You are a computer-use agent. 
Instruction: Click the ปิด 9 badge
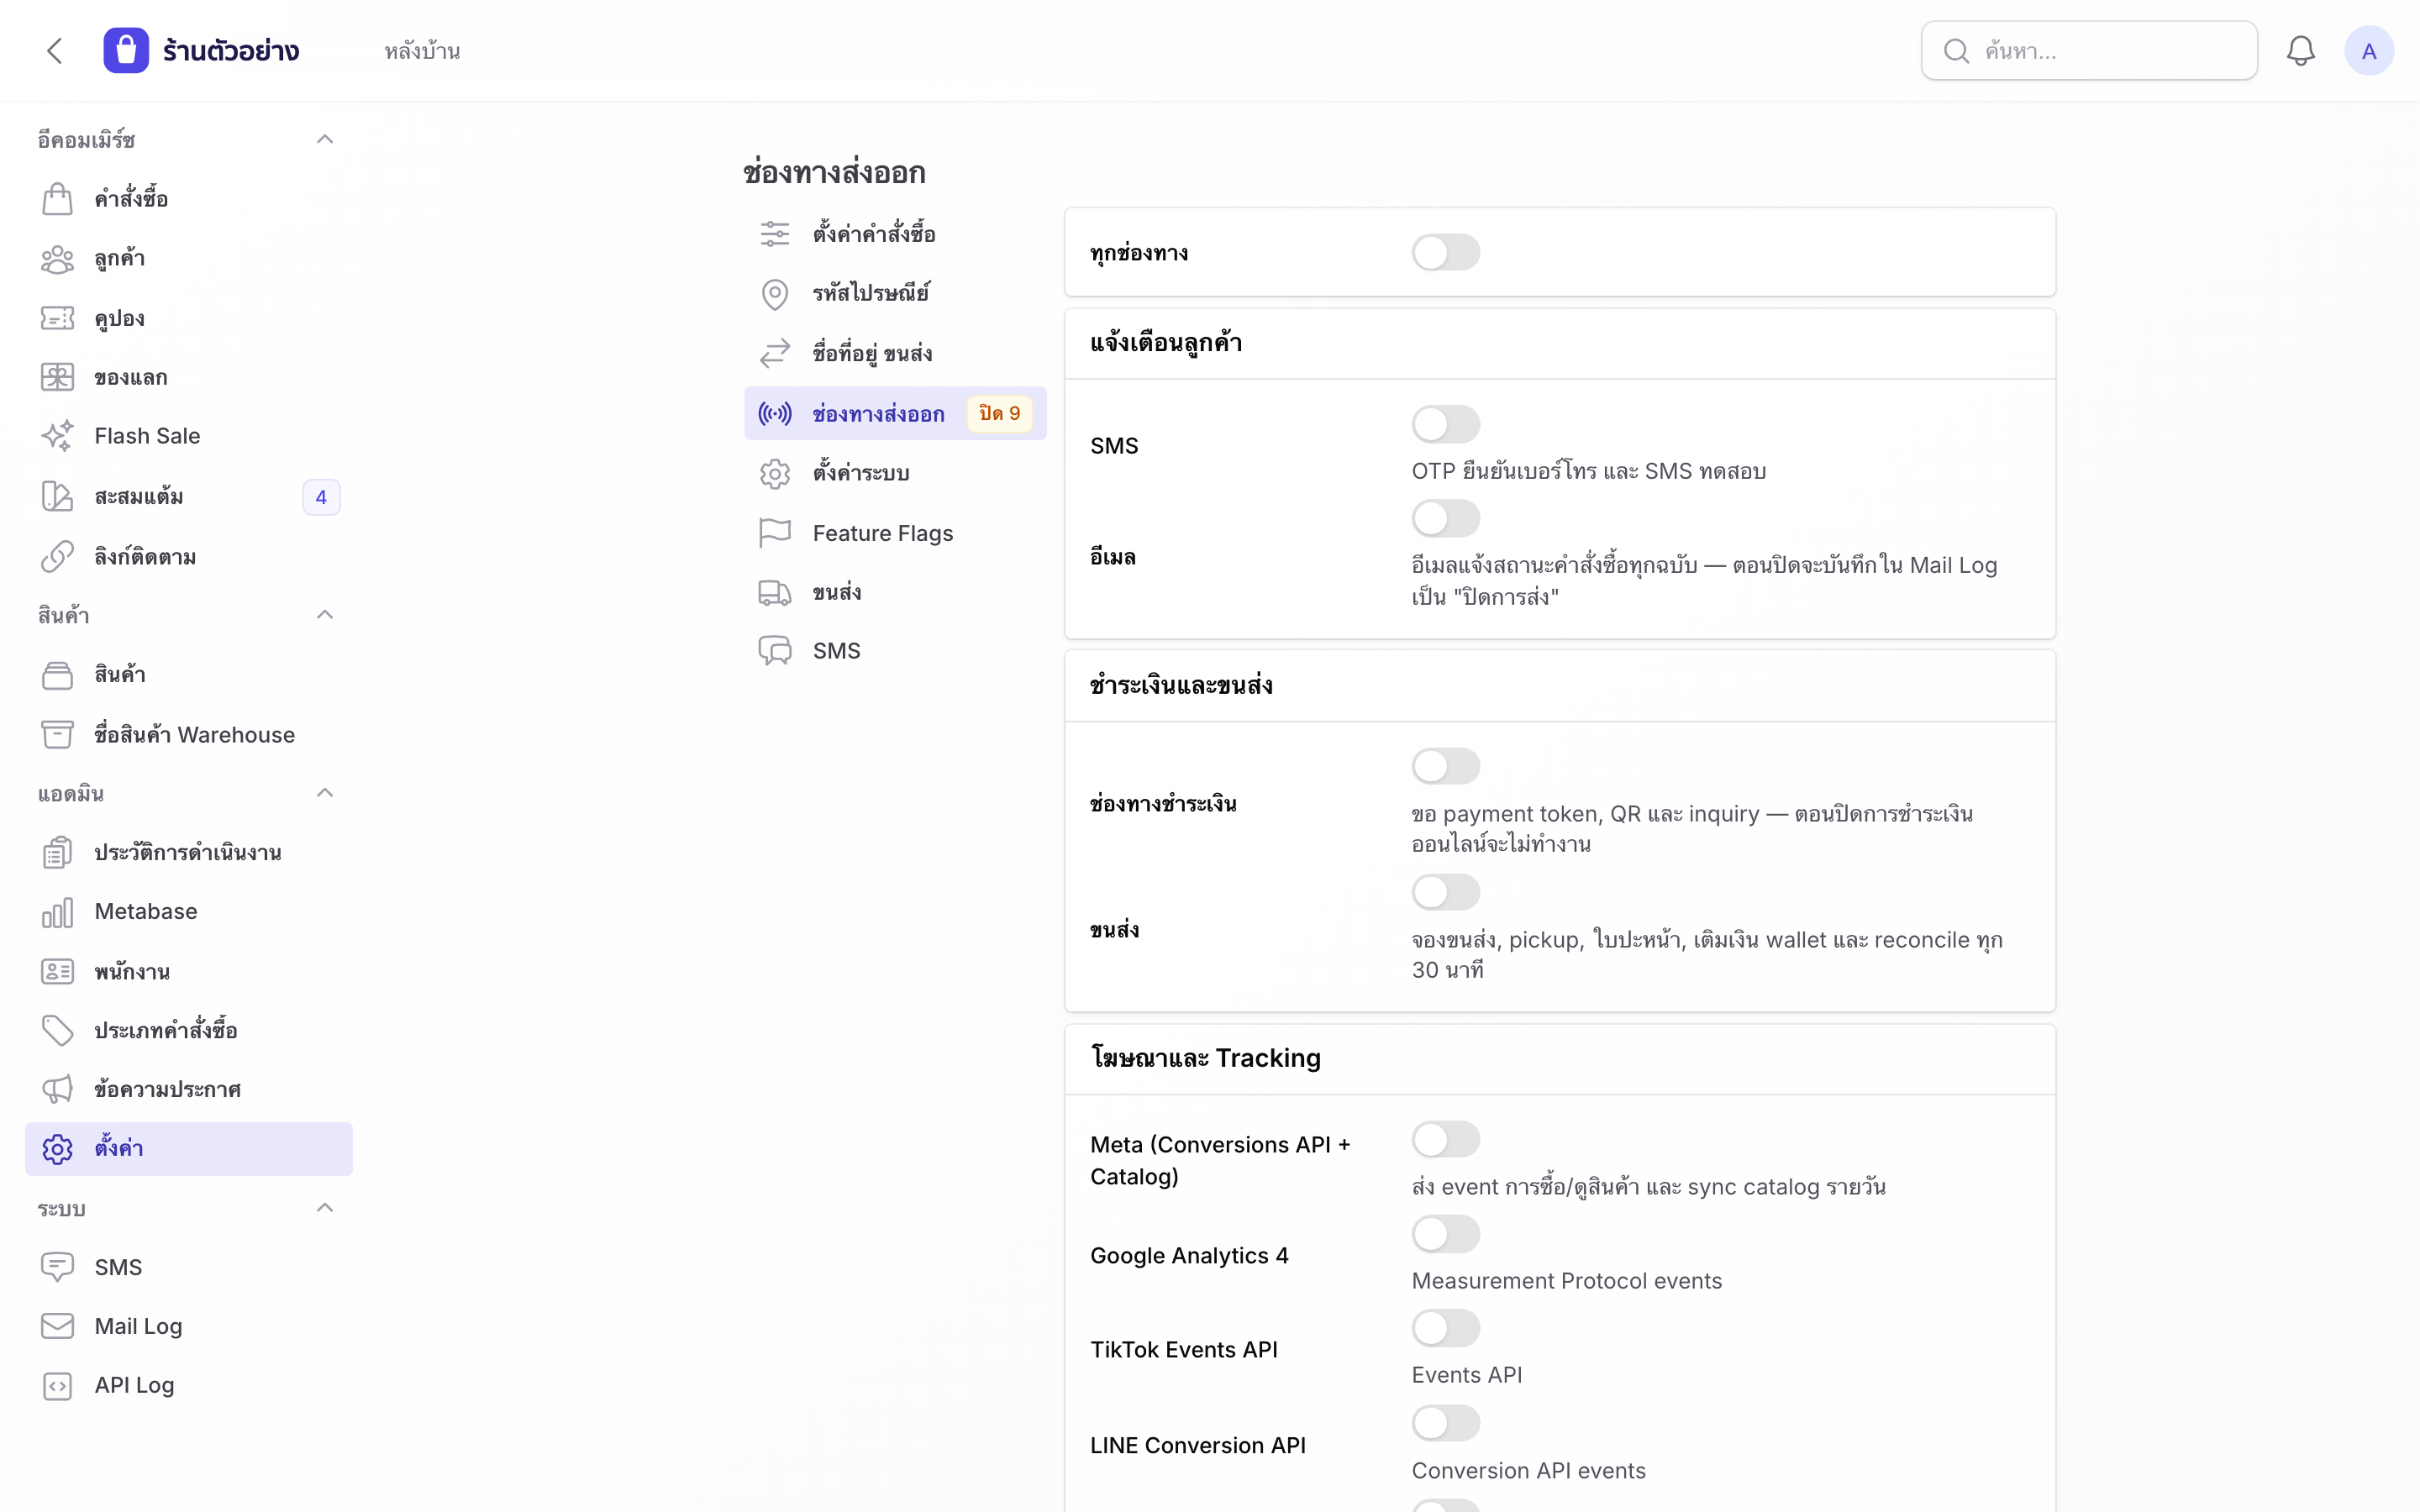(999, 413)
